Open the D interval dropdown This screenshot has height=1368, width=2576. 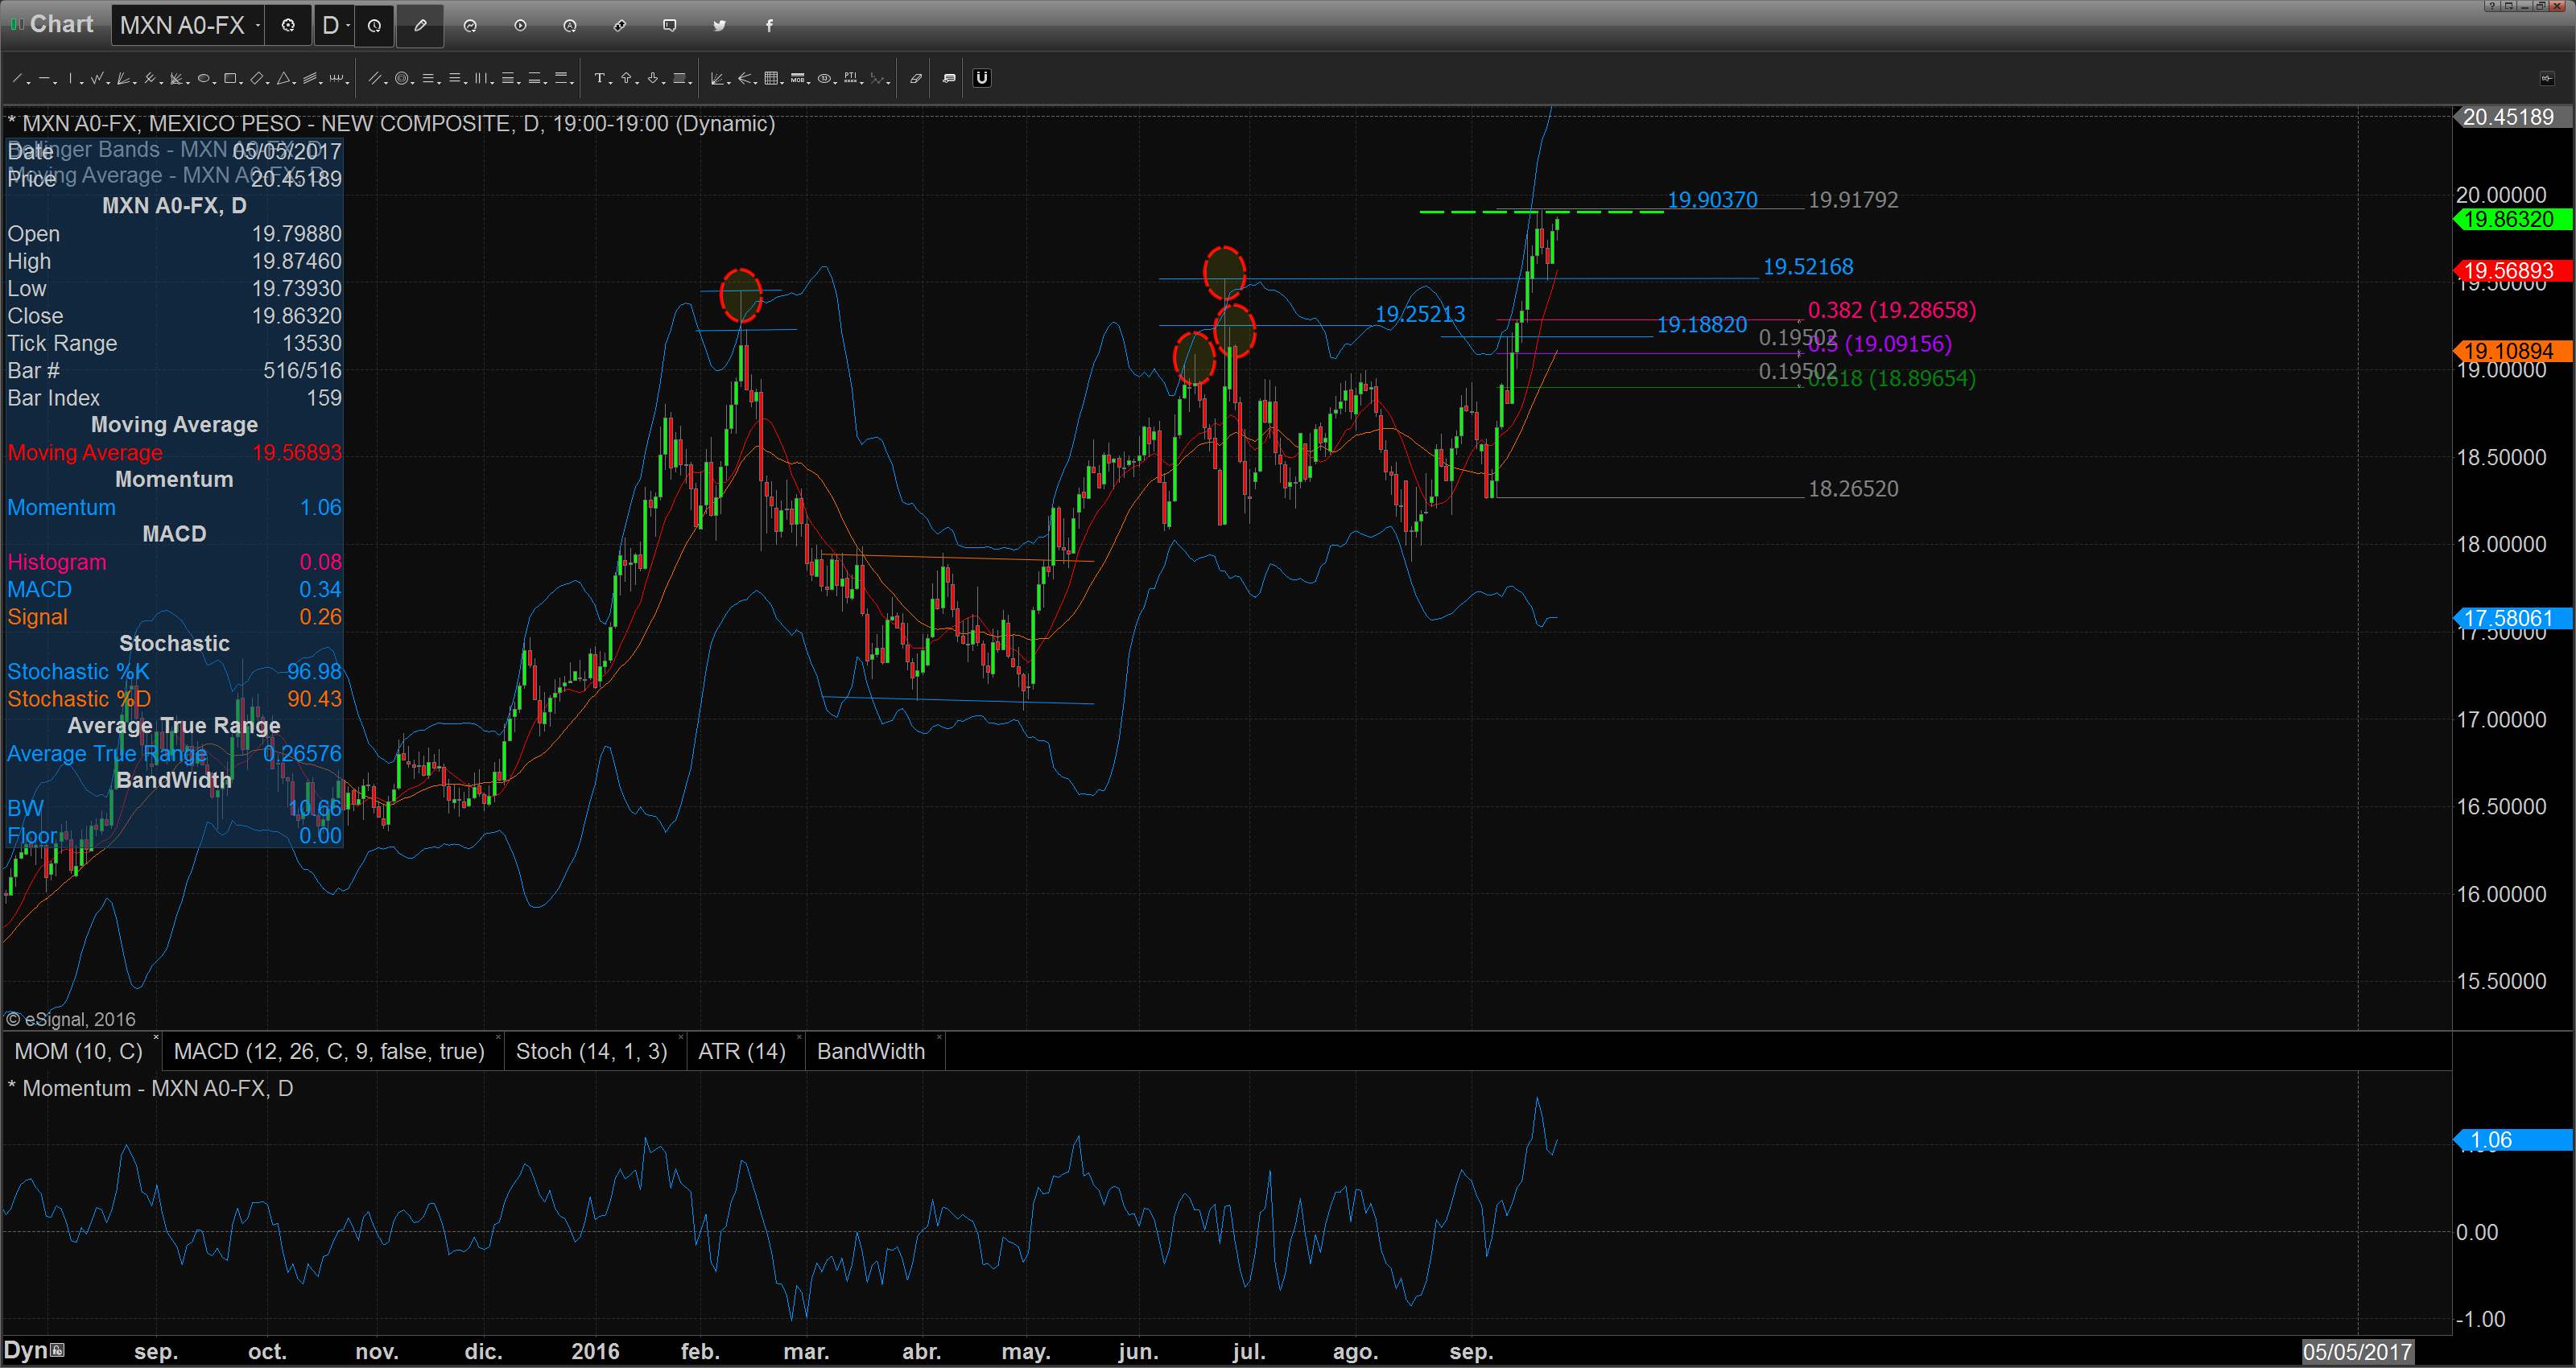(x=348, y=25)
